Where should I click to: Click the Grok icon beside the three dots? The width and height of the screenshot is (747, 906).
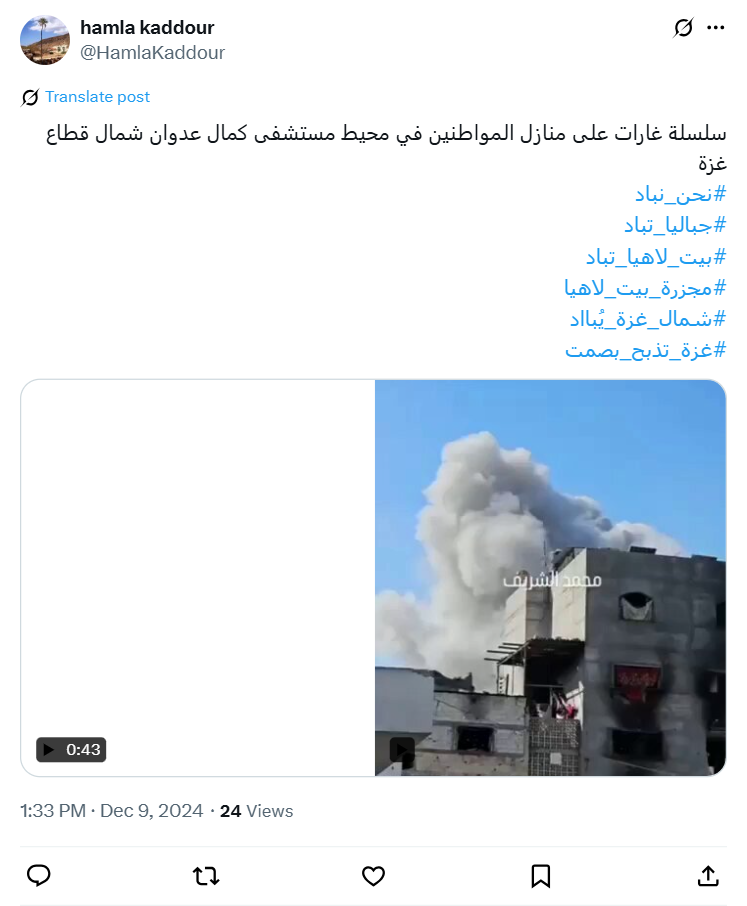tap(683, 27)
